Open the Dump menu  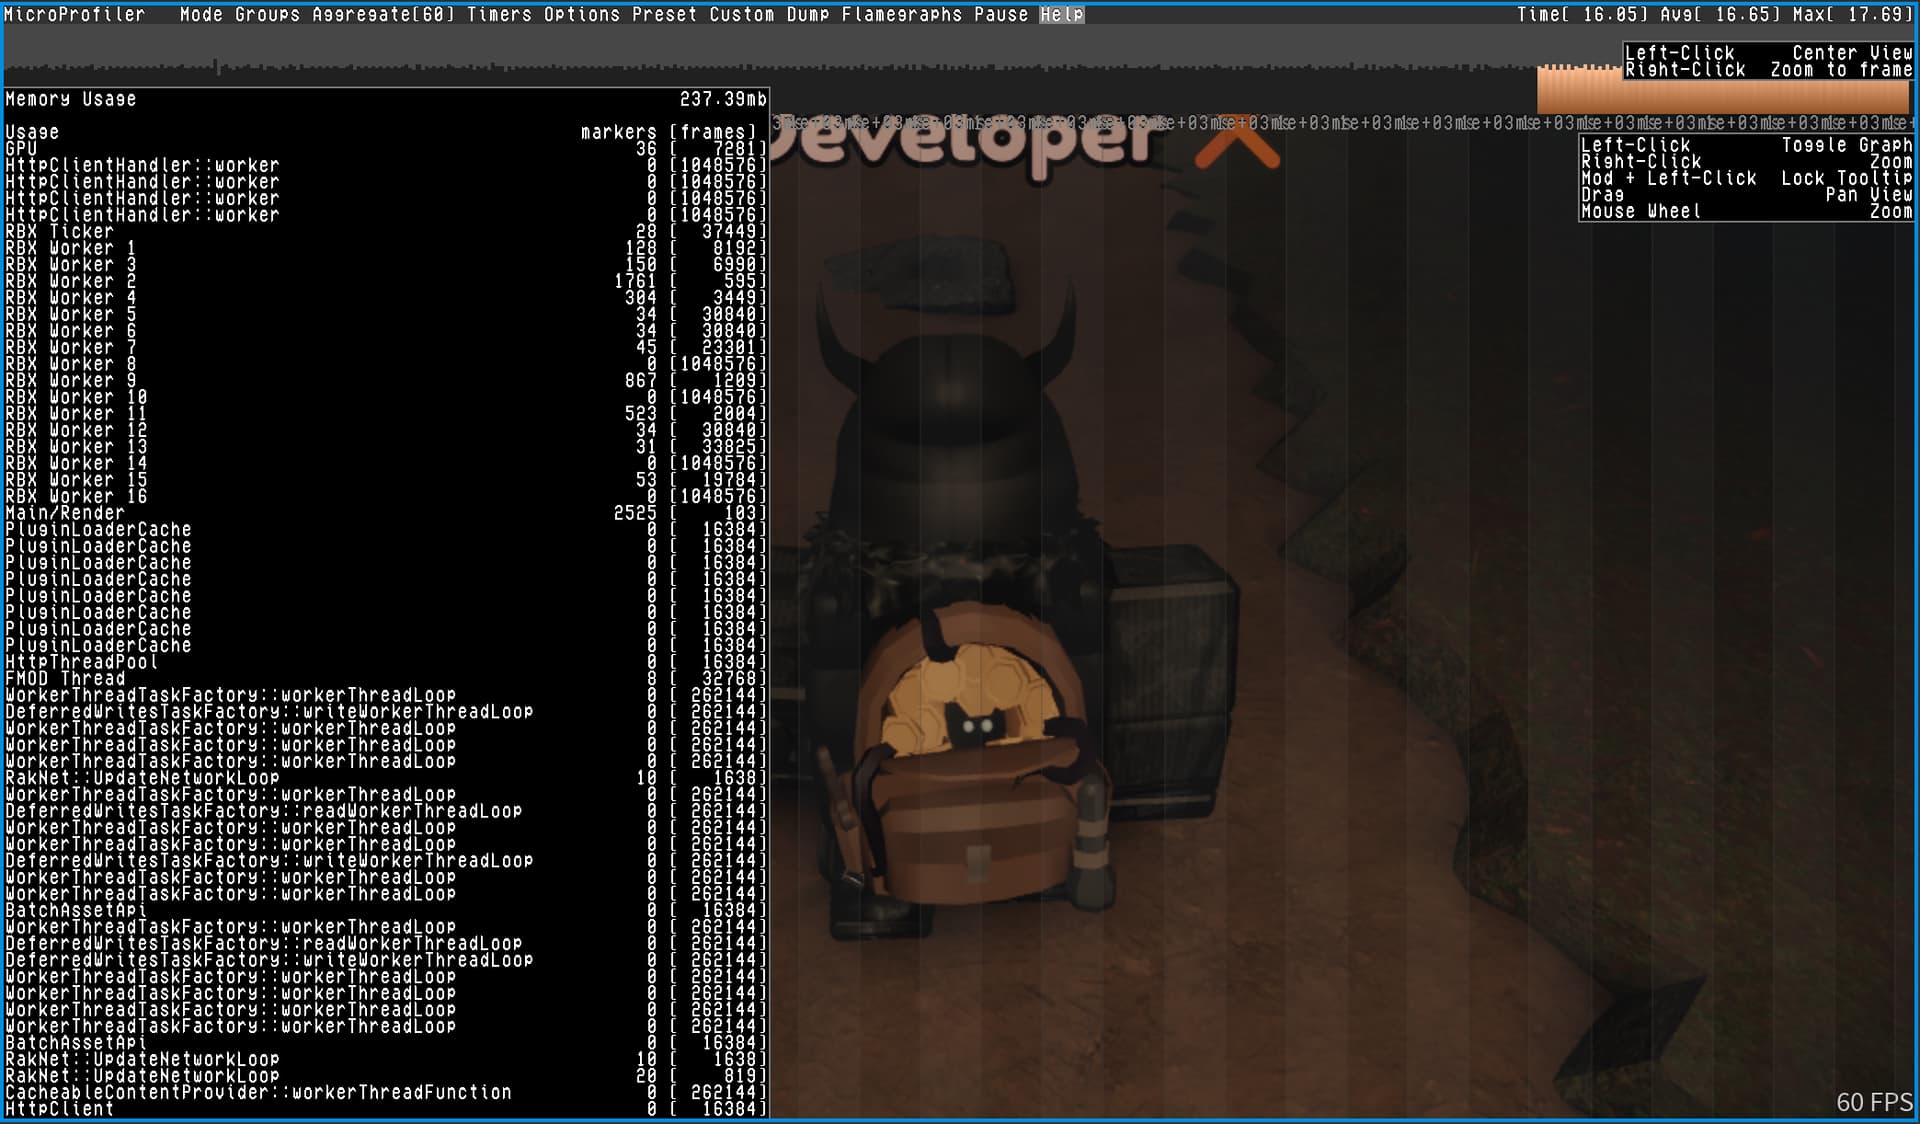point(807,14)
